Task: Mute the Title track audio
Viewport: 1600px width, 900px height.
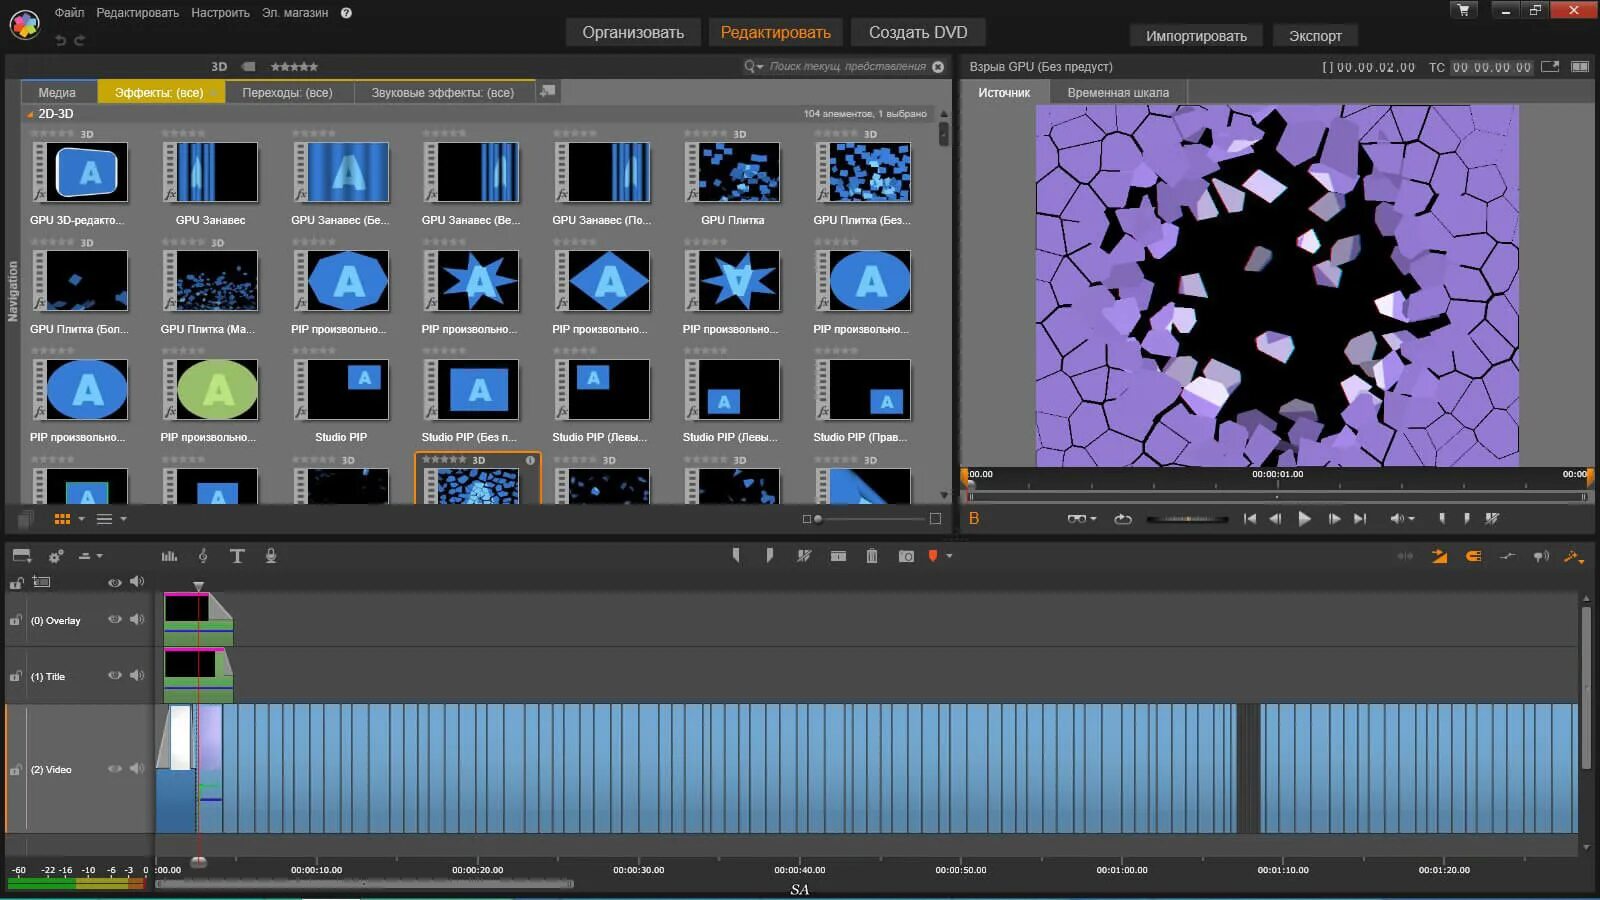Action: [x=137, y=676]
